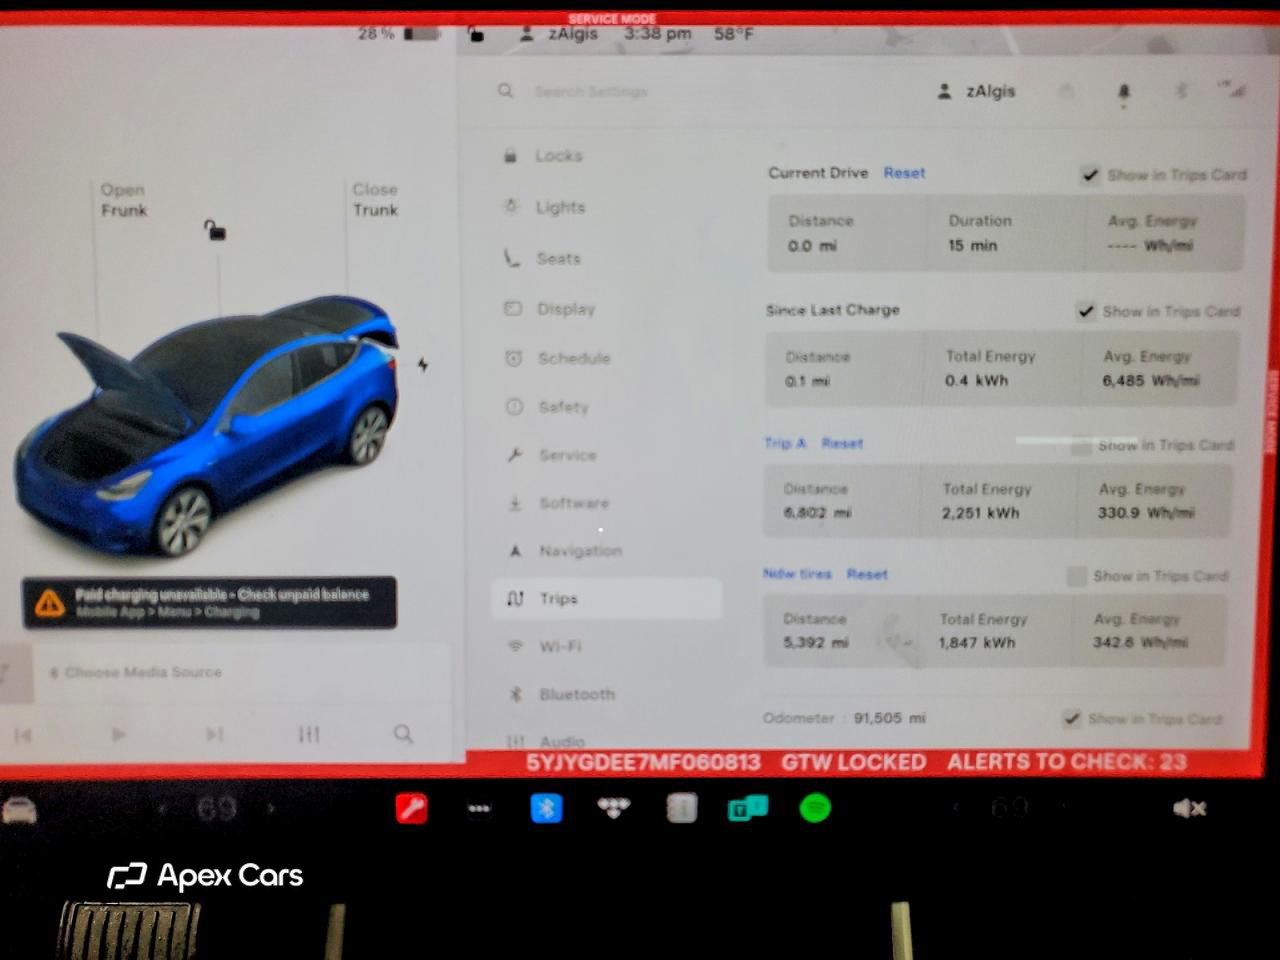Screen dimensions: 1280x960
Task: Open the Locks settings menu
Action: point(558,156)
